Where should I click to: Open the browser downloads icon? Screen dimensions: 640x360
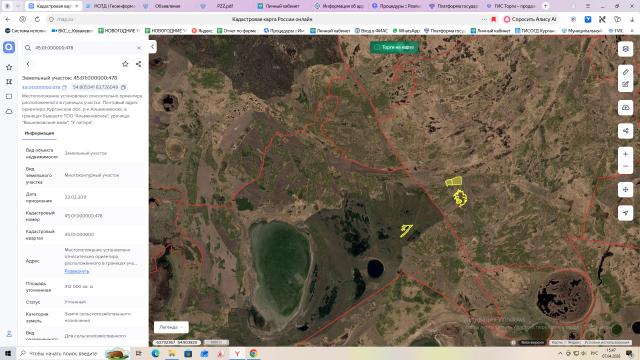(x=632, y=19)
